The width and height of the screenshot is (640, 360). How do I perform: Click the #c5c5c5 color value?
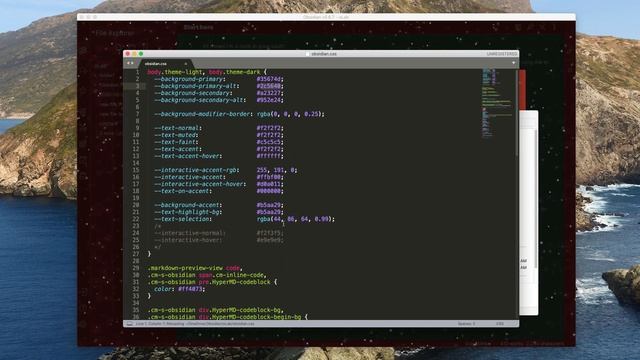pos(269,142)
